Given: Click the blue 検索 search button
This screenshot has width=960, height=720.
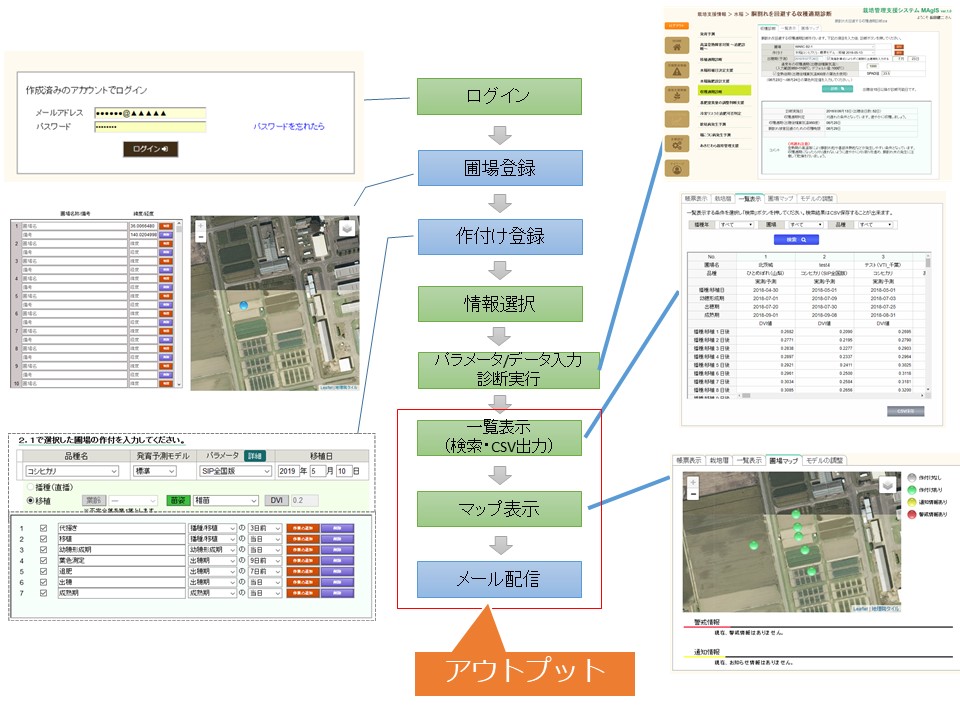Looking at the screenshot, I should (x=797, y=239).
